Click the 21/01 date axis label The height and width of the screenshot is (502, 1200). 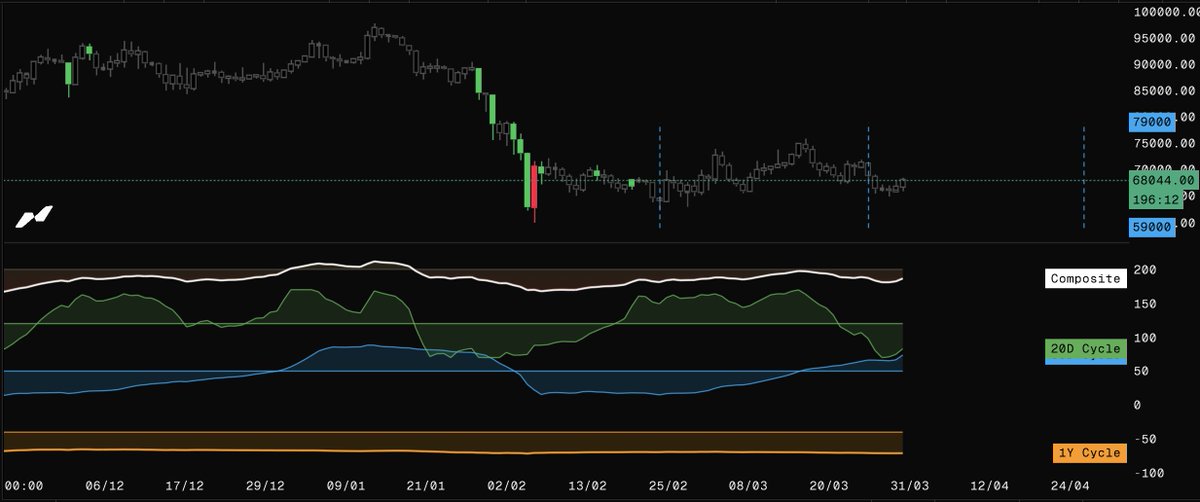pyautogui.click(x=427, y=485)
